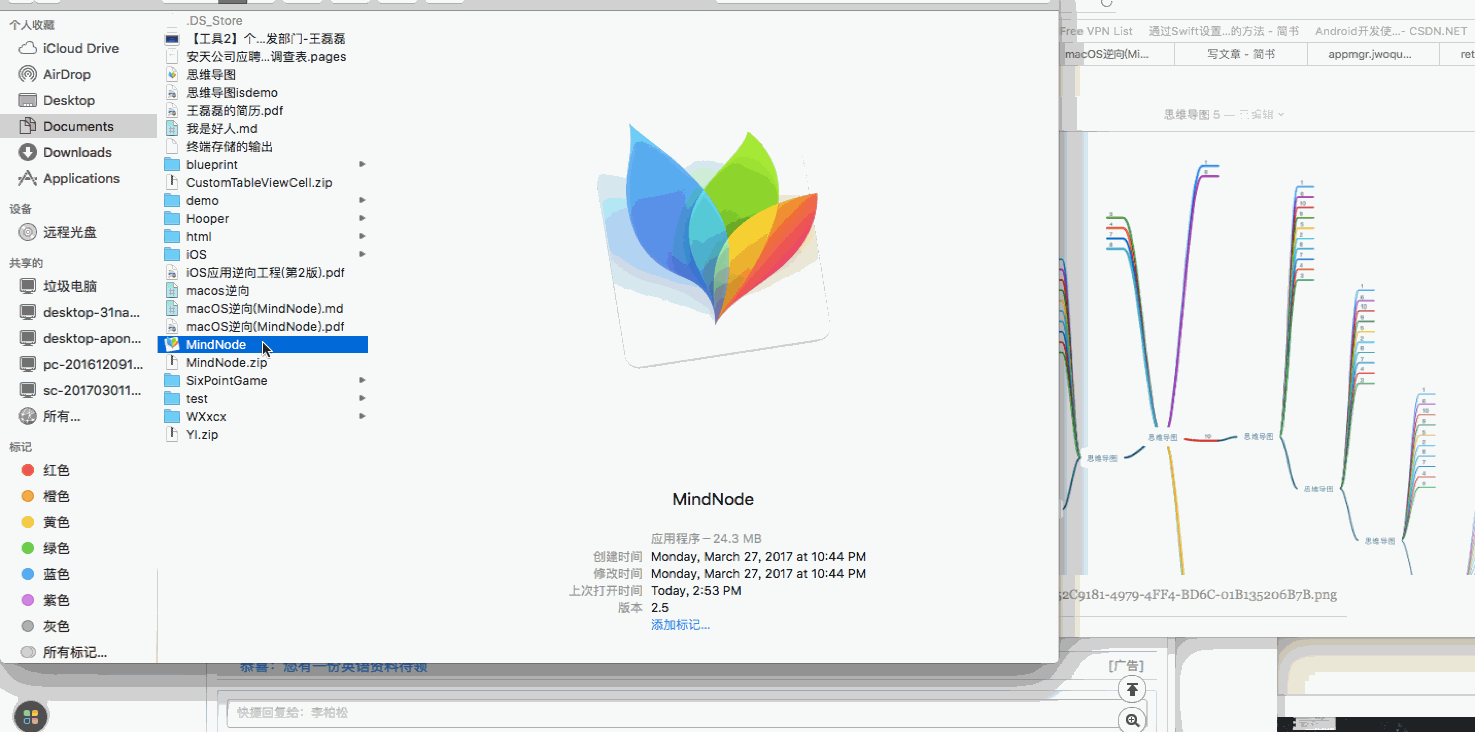The width and height of the screenshot is (1475, 732).
Task: Open shared computer pc-201612091...
Action: [92, 364]
